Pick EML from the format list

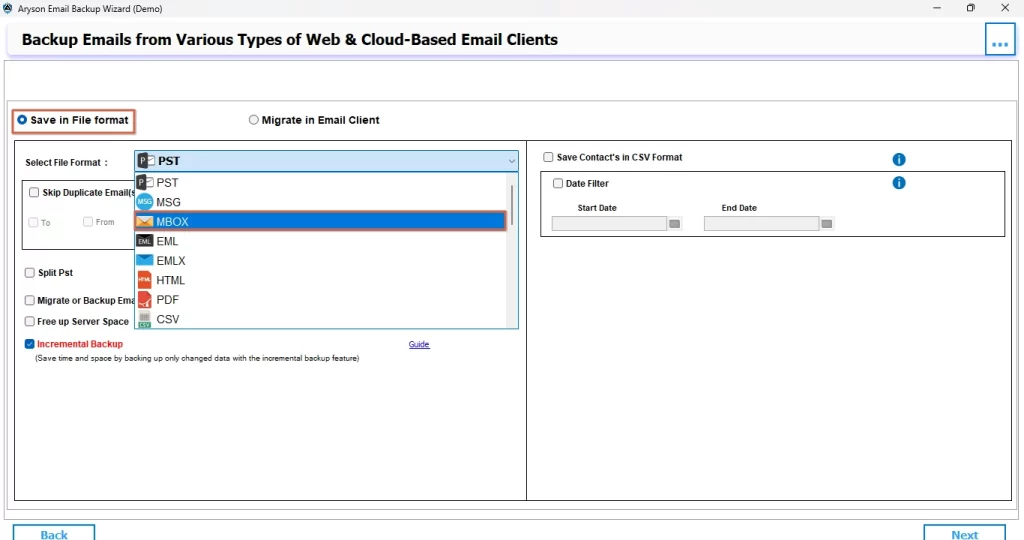click(321, 242)
